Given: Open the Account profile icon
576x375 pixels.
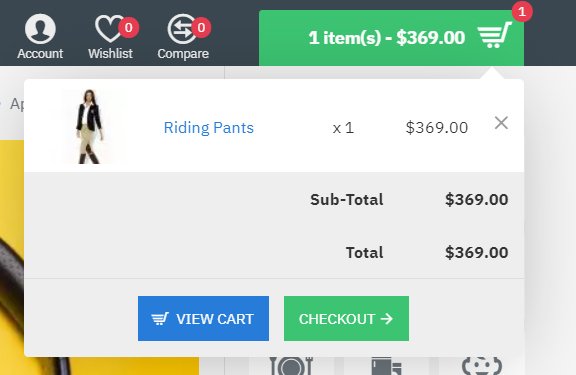Looking at the screenshot, I should pos(40,29).
